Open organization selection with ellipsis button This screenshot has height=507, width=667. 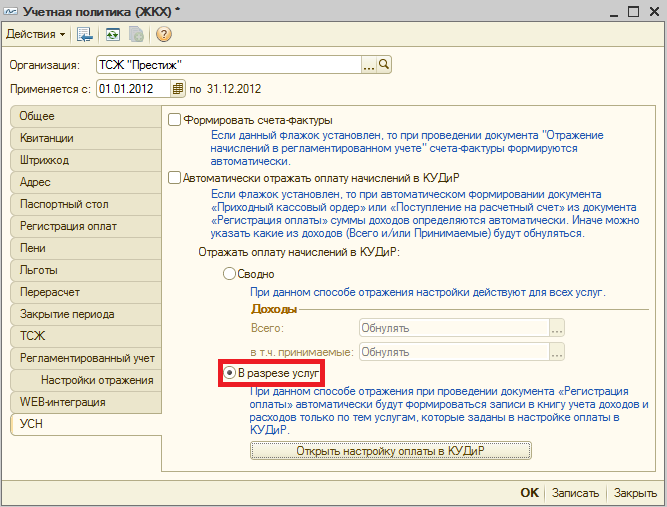point(369,65)
